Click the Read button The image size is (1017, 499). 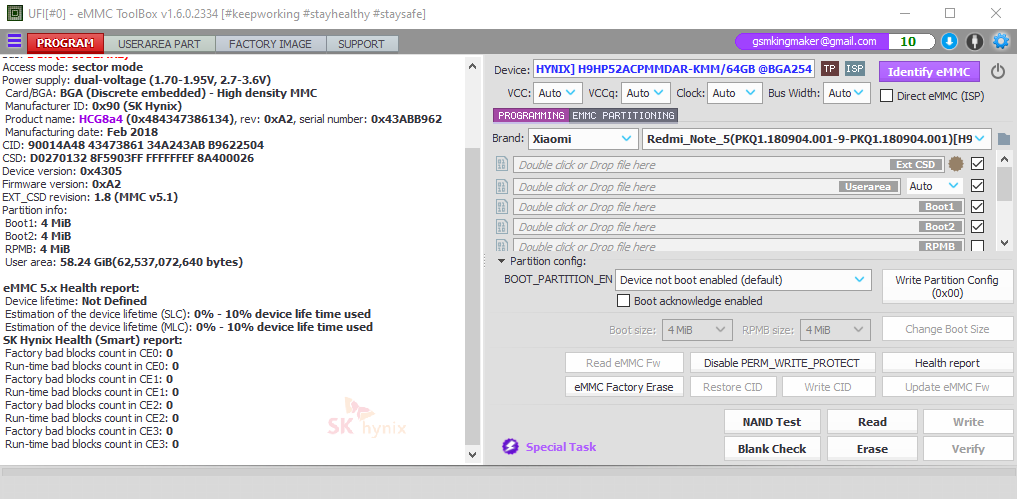click(x=872, y=422)
